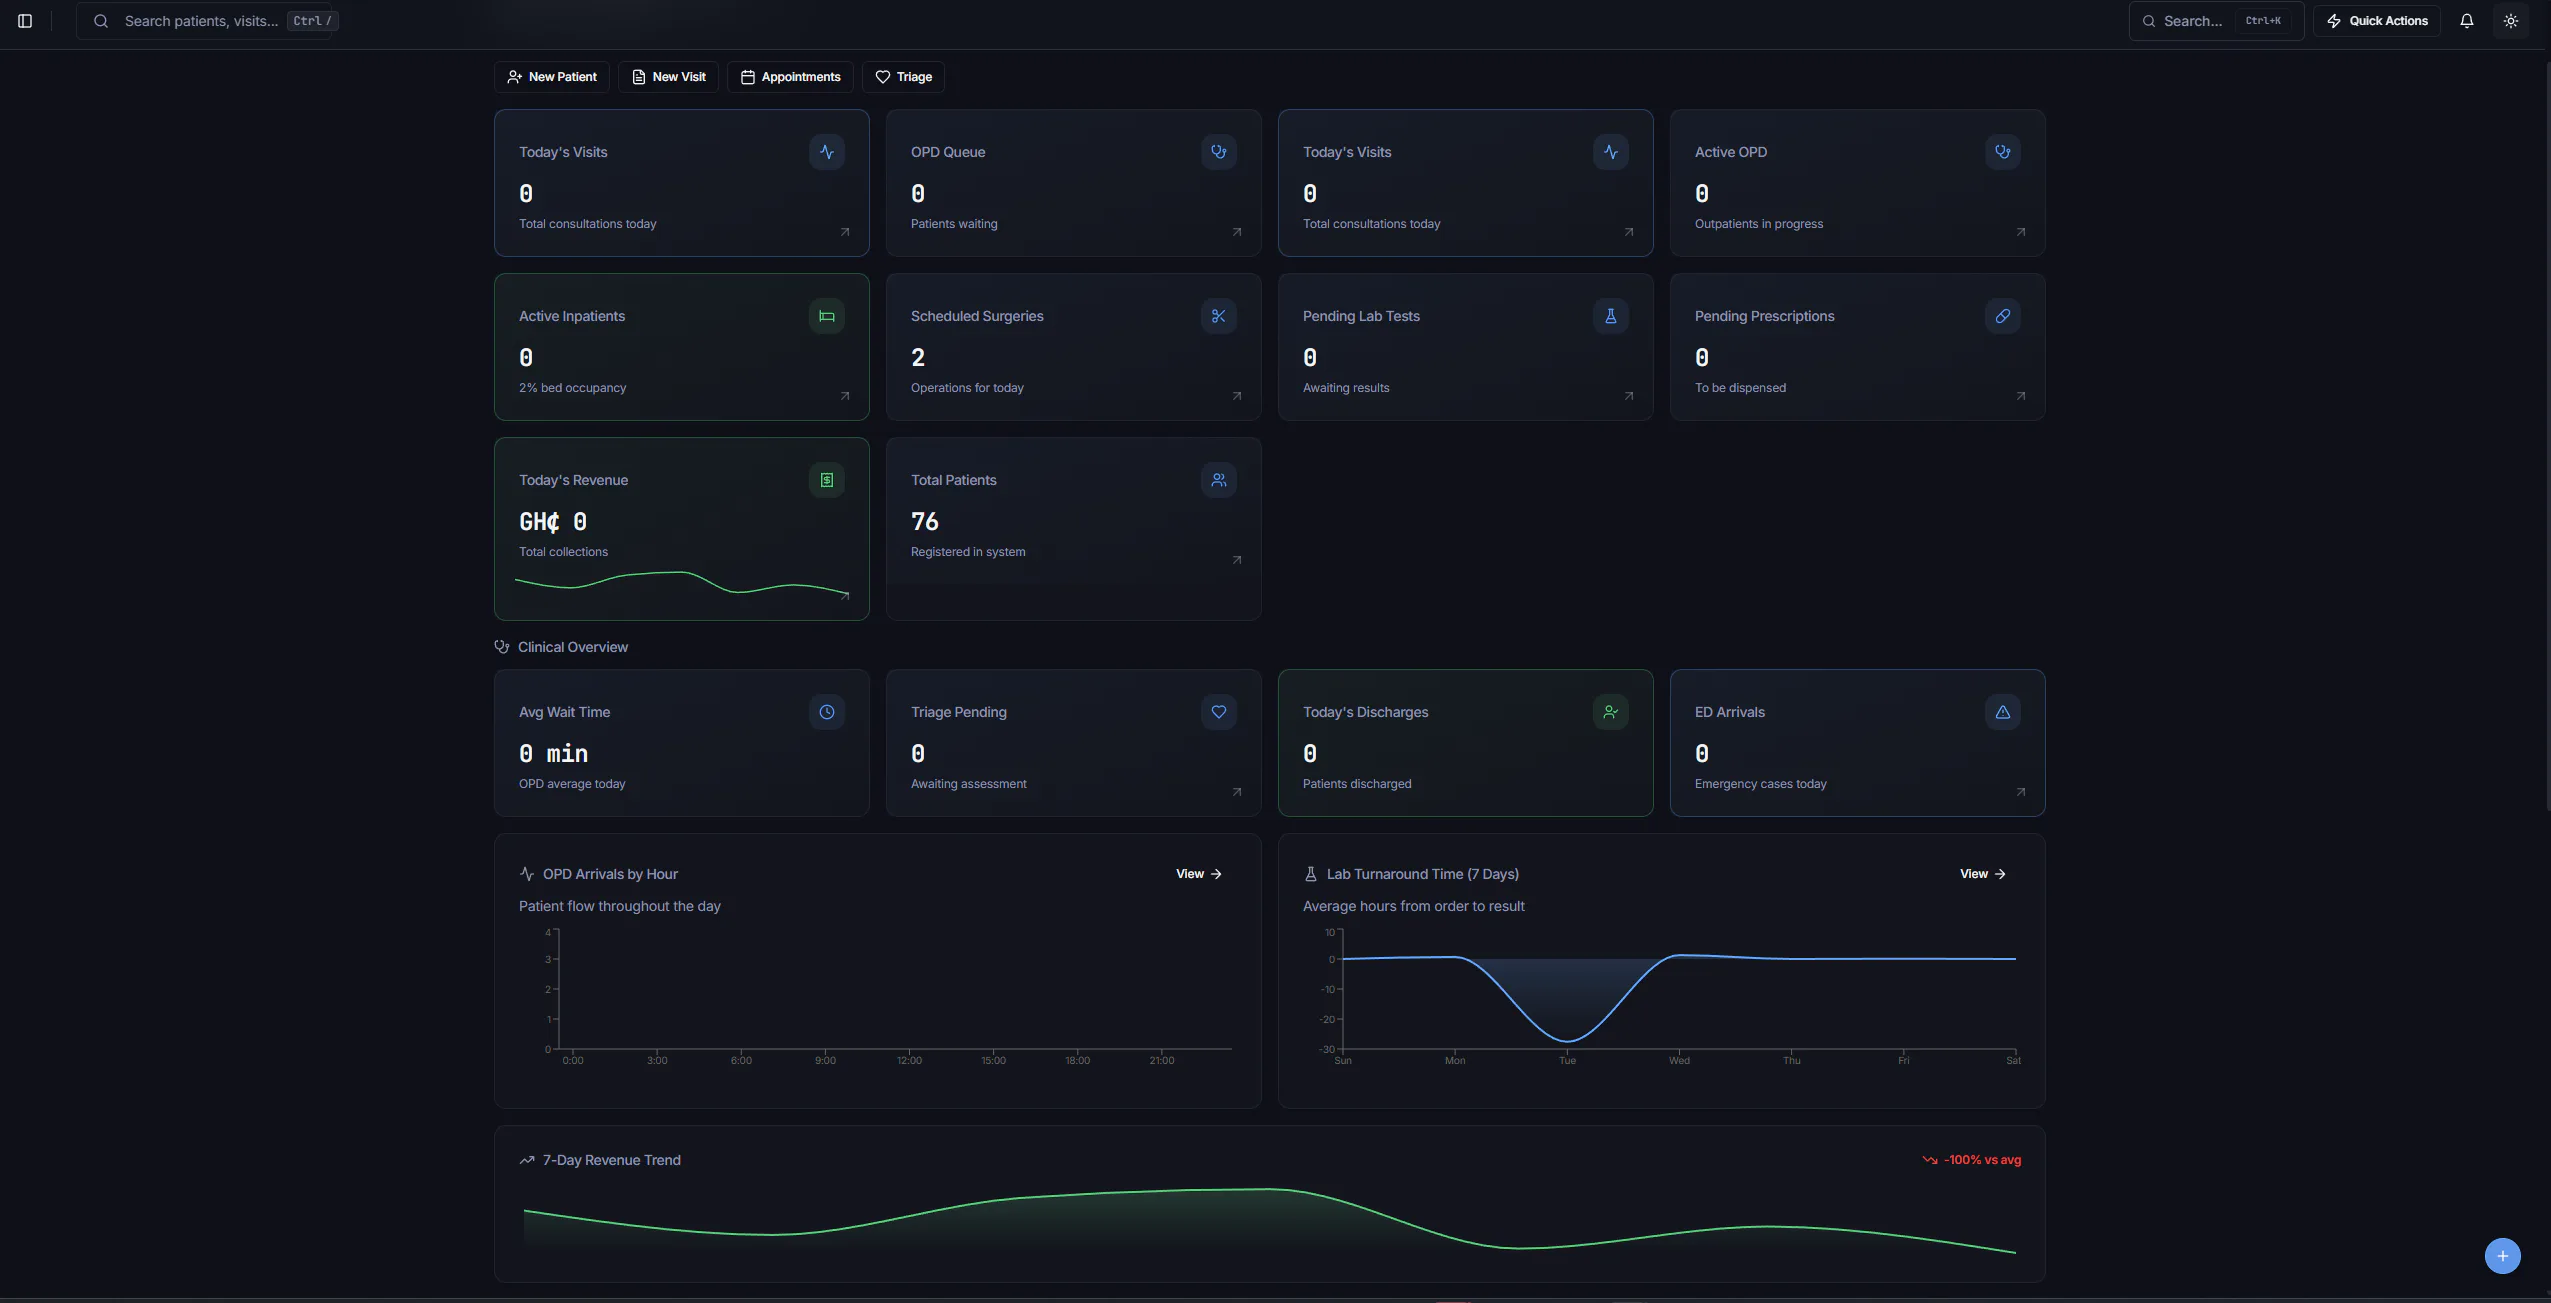This screenshot has height=1303, width=2551.
Task: Click the Clinical Overview heading
Action: 573,647
